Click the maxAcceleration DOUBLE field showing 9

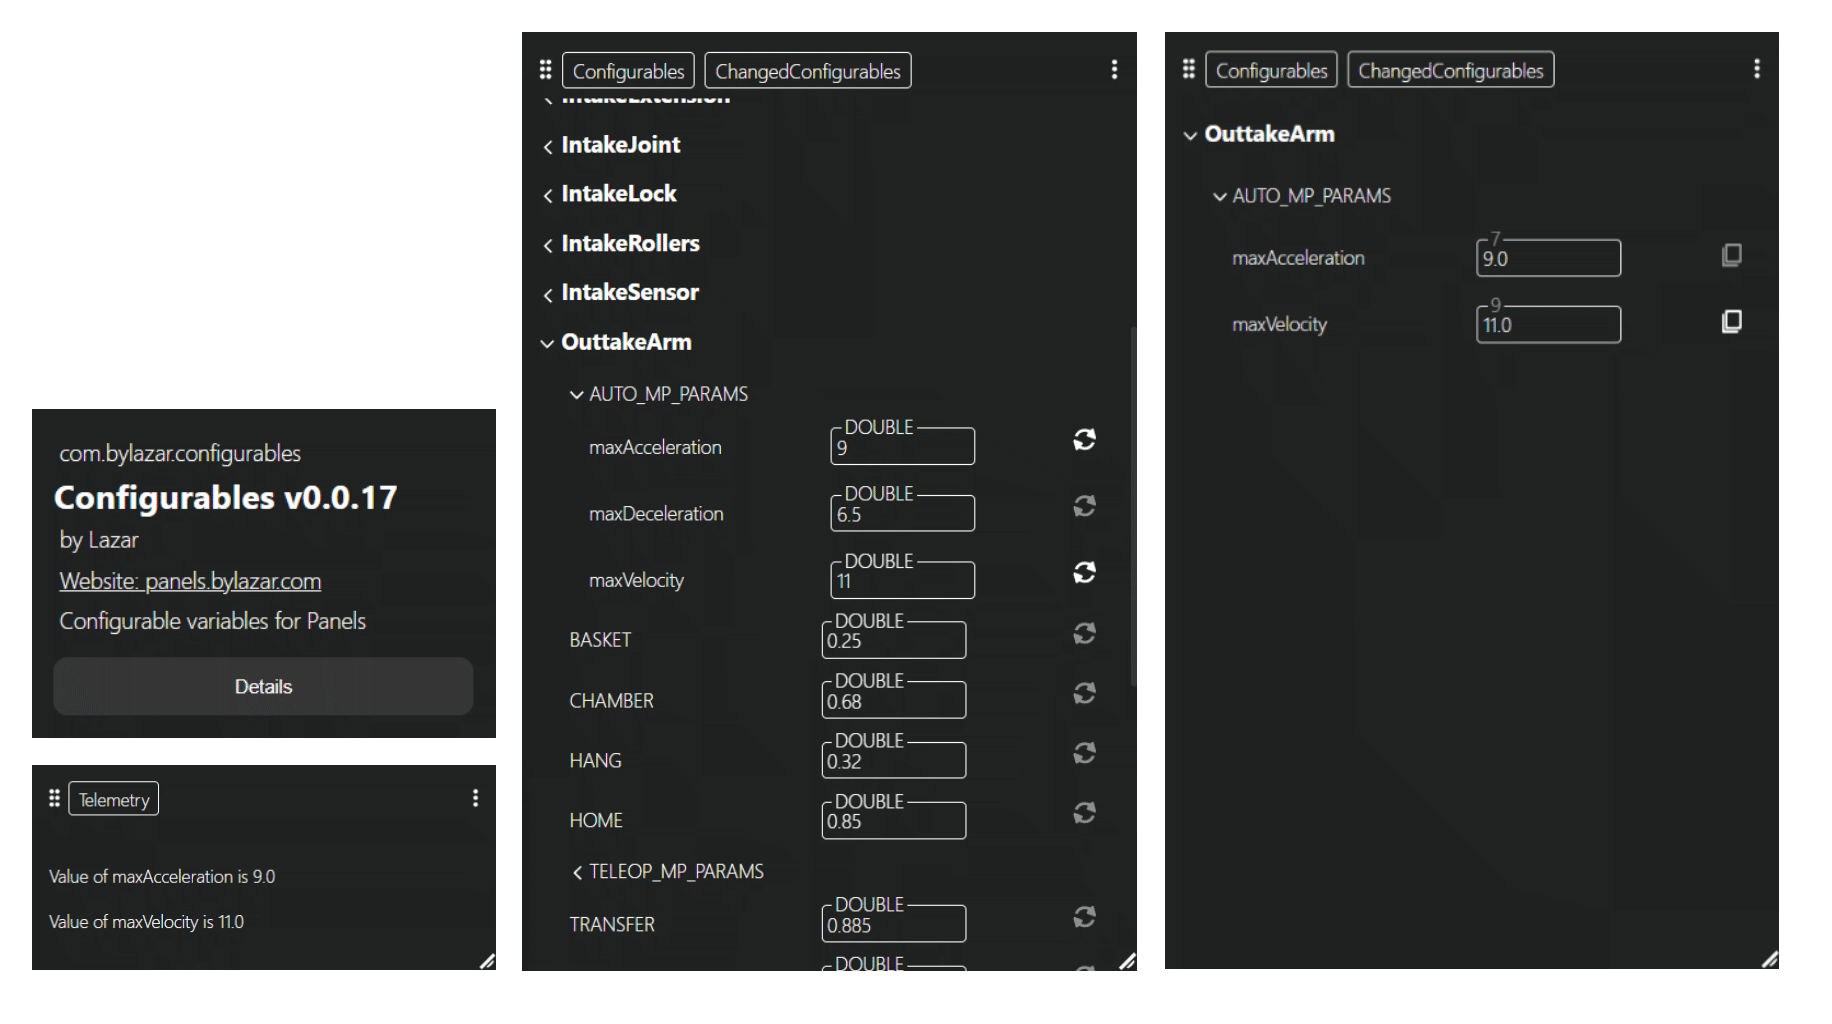[x=902, y=446]
